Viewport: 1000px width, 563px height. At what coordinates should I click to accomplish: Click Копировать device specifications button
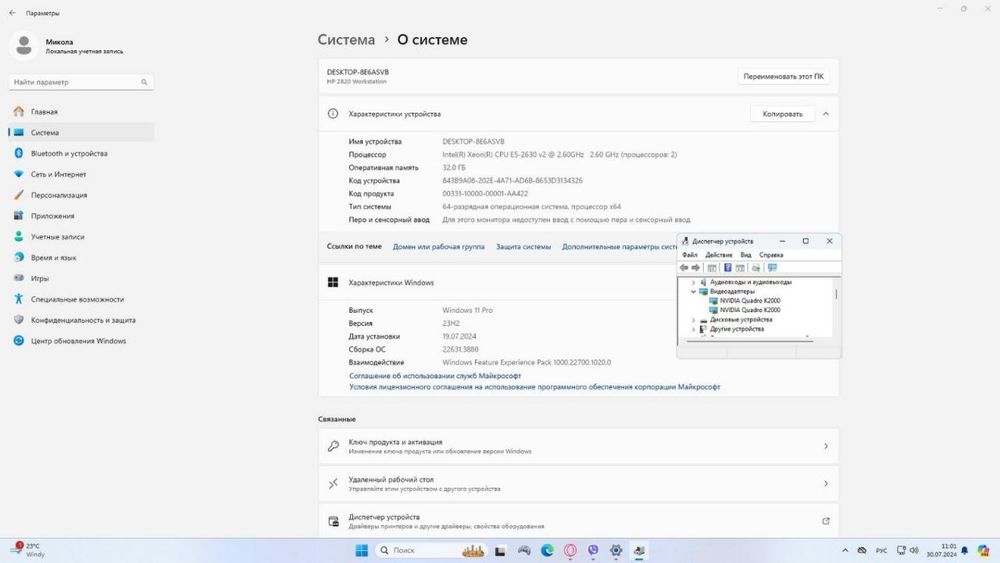tap(783, 114)
